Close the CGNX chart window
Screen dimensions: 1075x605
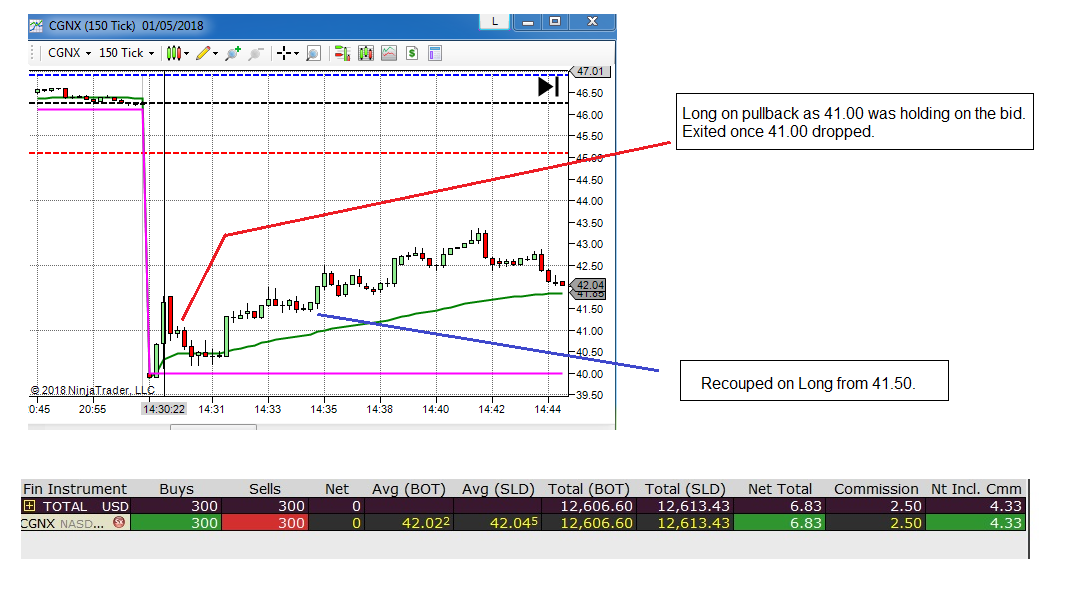(x=592, y=22)
